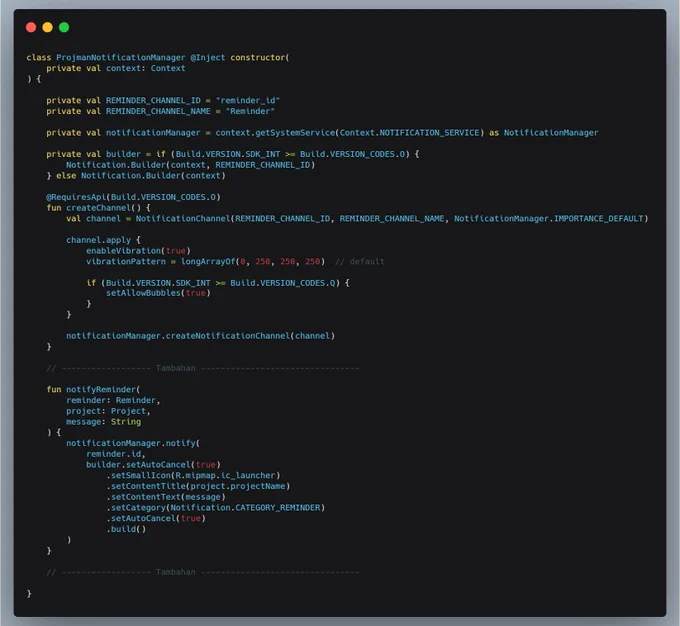Click the @Inject annotation
This screenshot has width=680, height=626.
point(208,57)
